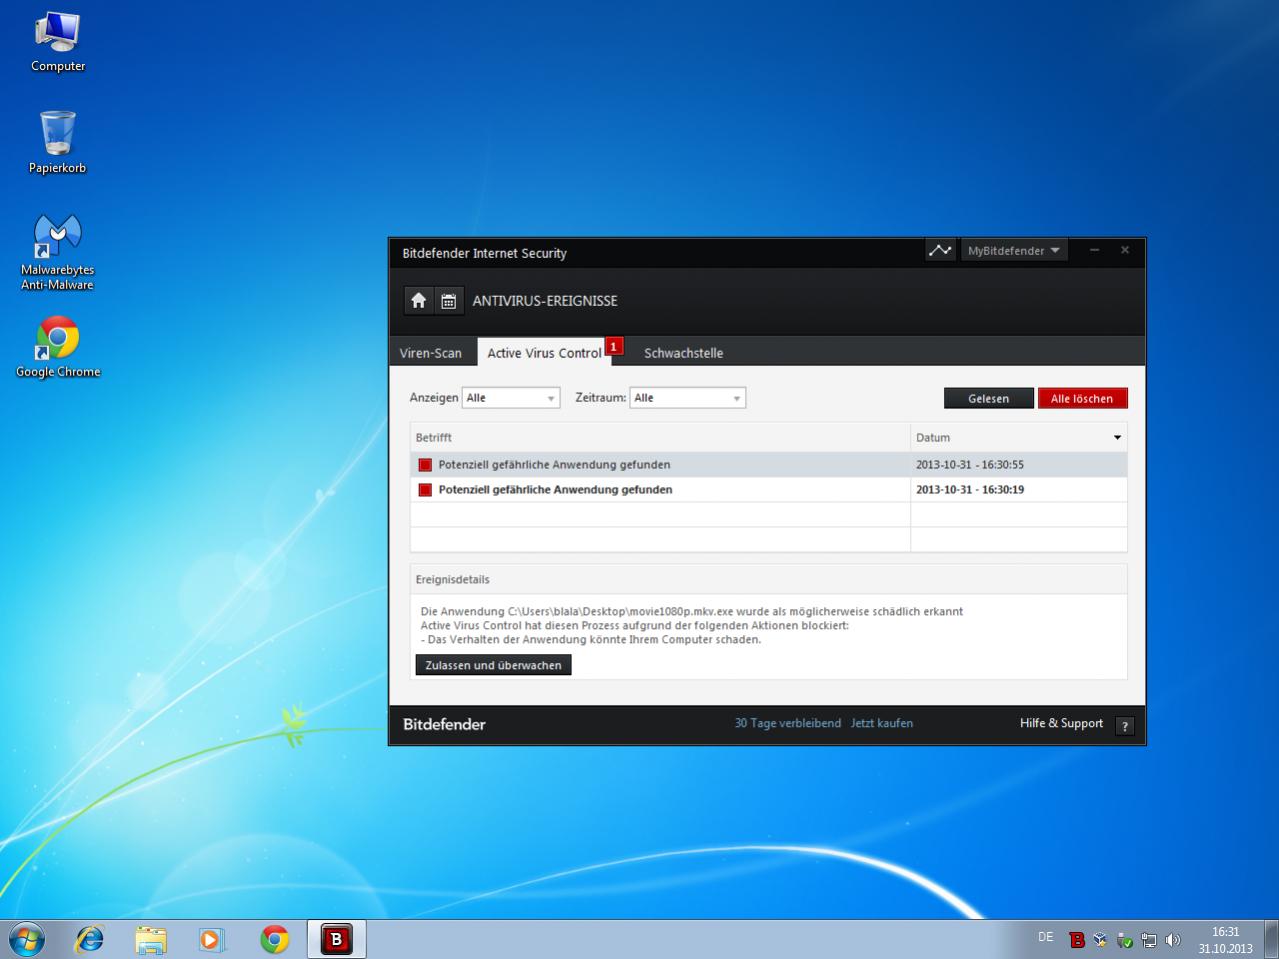Viewport: 1279px width, 959px height.
Task: Switch to the Viren-Scan tab
Action: [x=431, y=353]
